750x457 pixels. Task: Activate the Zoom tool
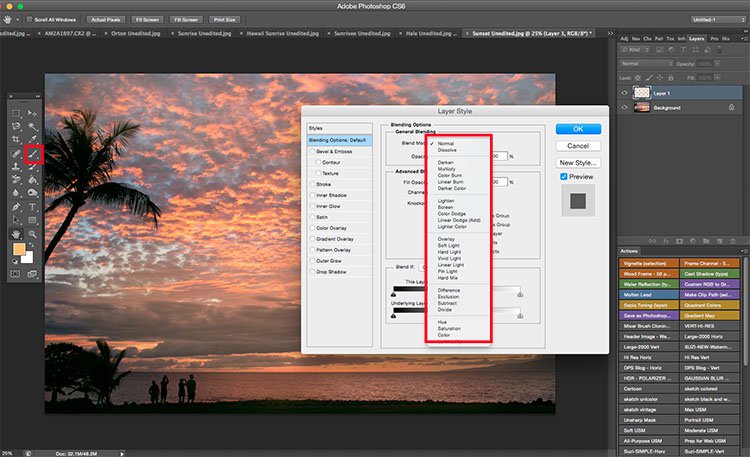pos(33,232)
